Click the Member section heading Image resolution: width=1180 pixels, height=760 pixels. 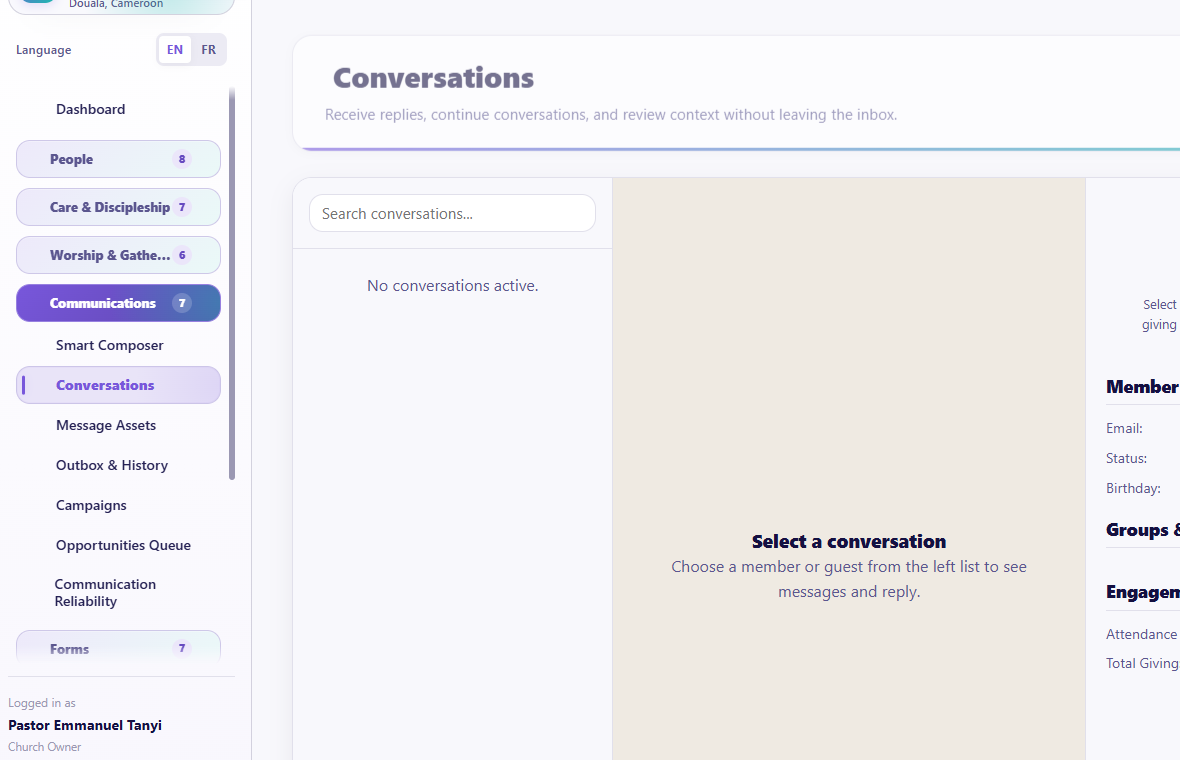click(x=1142, y=387)
